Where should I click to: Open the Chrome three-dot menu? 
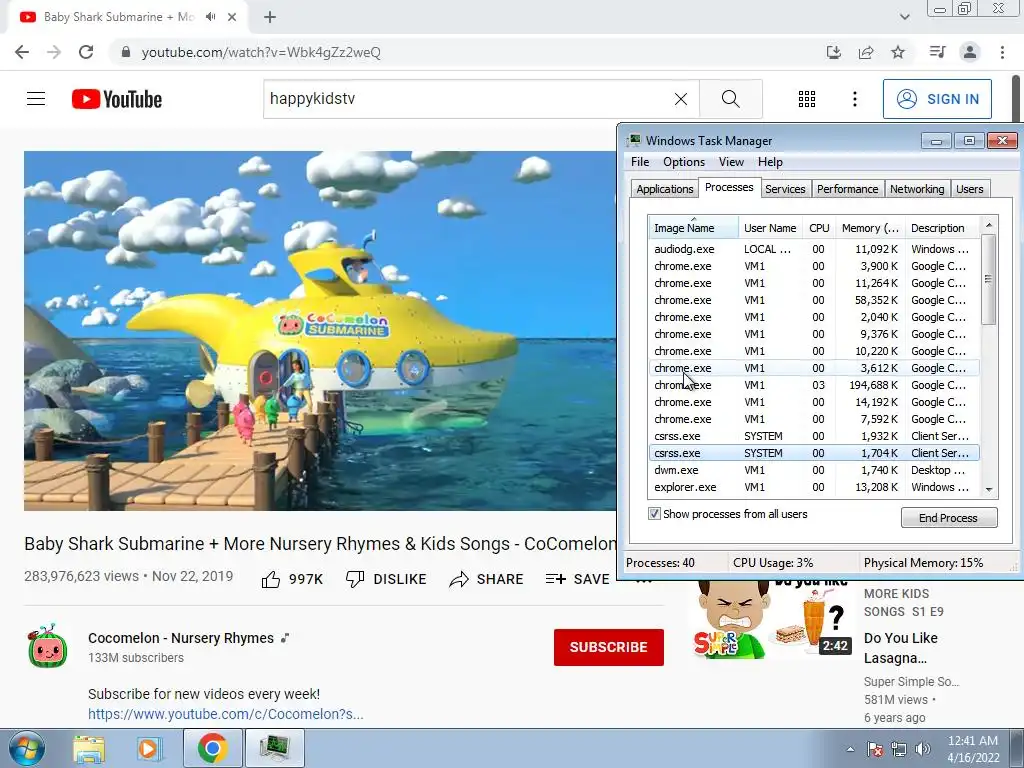1002,52
